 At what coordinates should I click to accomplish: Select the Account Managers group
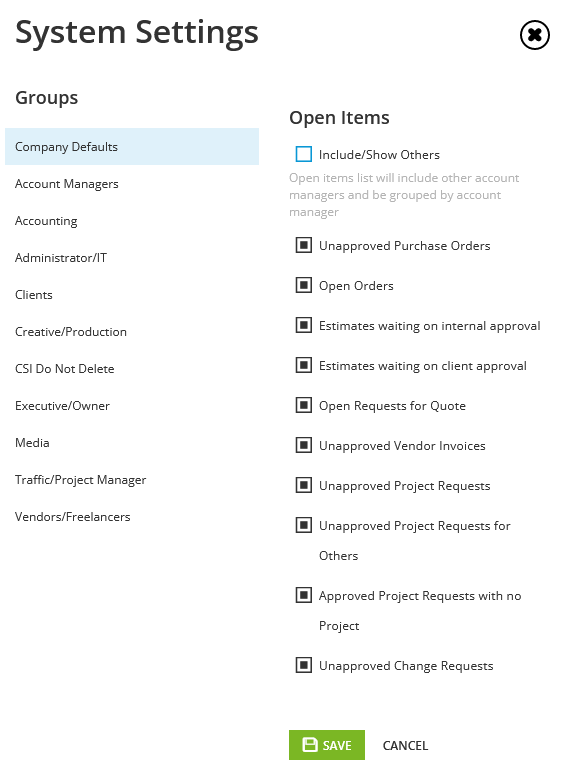point(132,184)
